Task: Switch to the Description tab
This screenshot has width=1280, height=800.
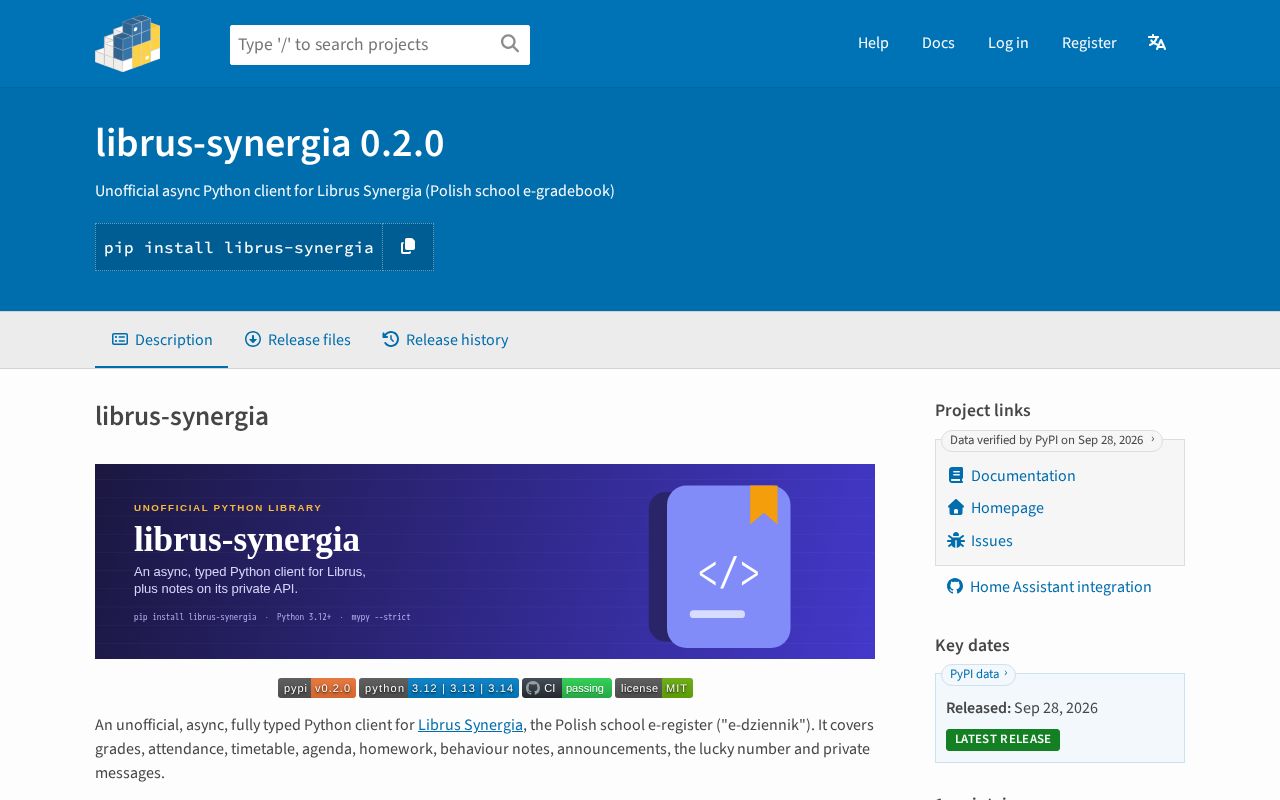Action: [162, 340]
